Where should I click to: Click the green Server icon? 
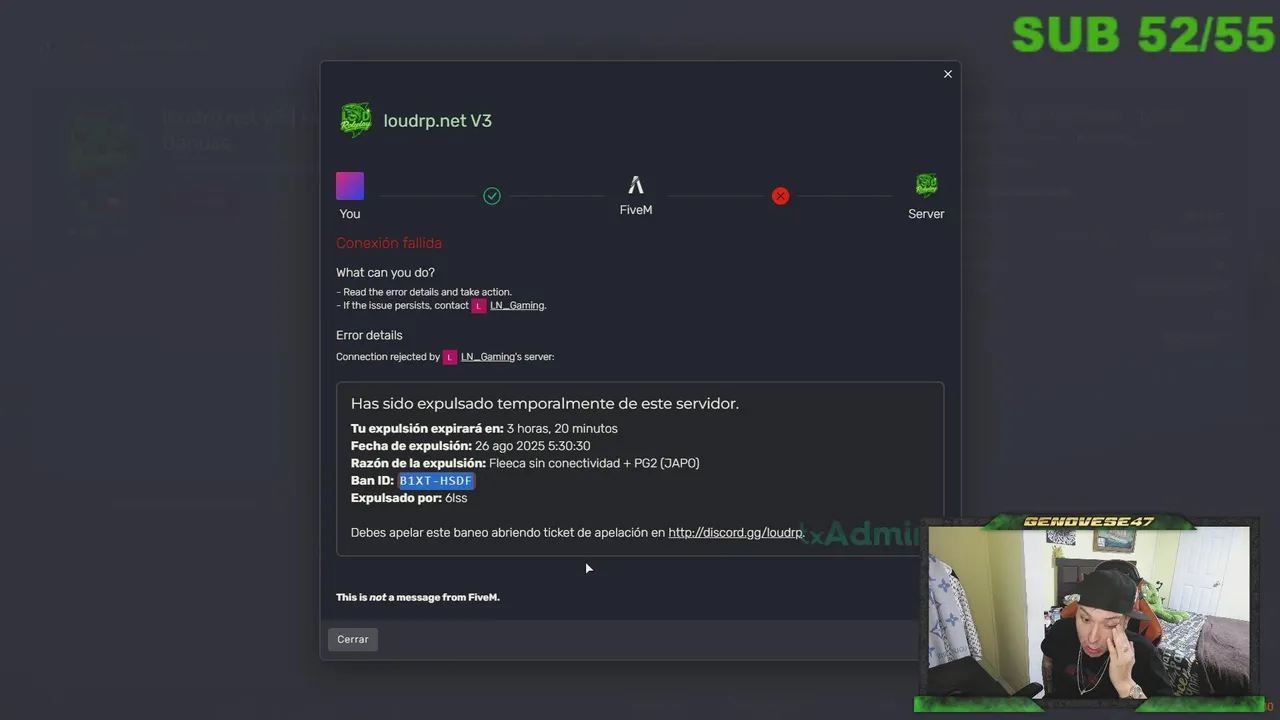926,186
